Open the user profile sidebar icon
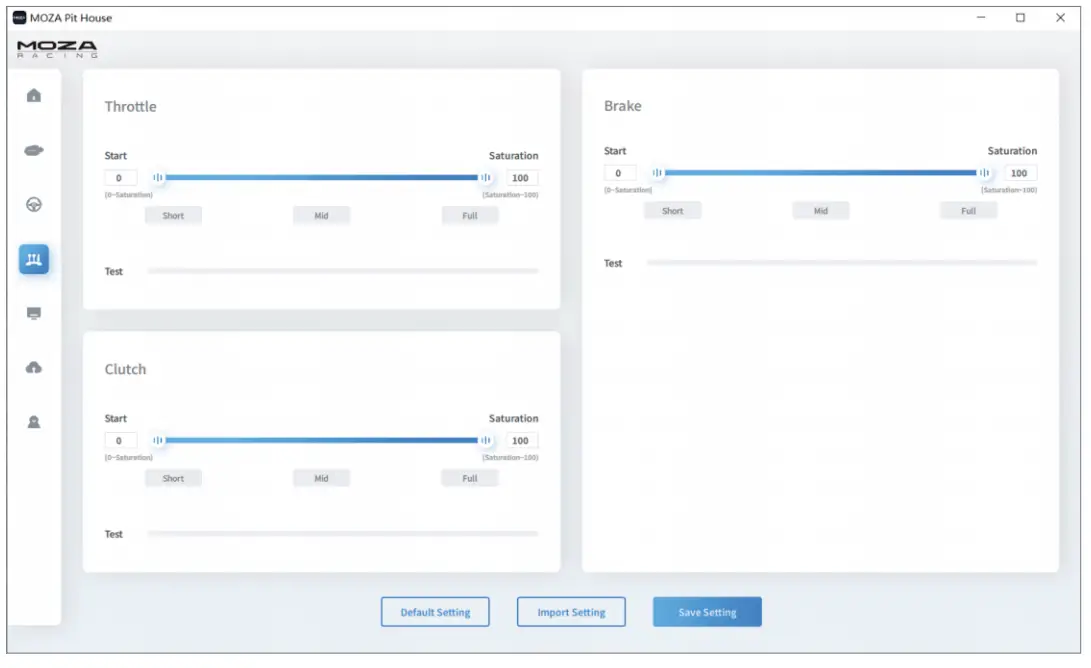Image resolution: width=1091 pixels, height=668 pixels. [x=33, y=422]
